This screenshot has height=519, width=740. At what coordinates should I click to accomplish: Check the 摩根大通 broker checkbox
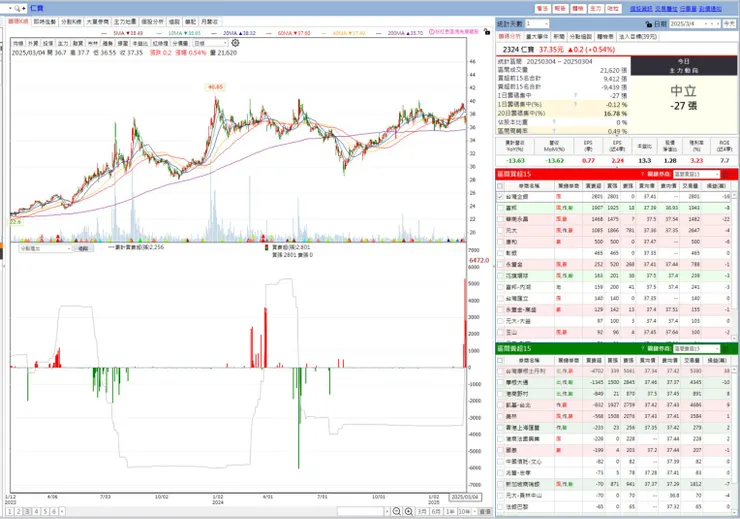[500, 383]
